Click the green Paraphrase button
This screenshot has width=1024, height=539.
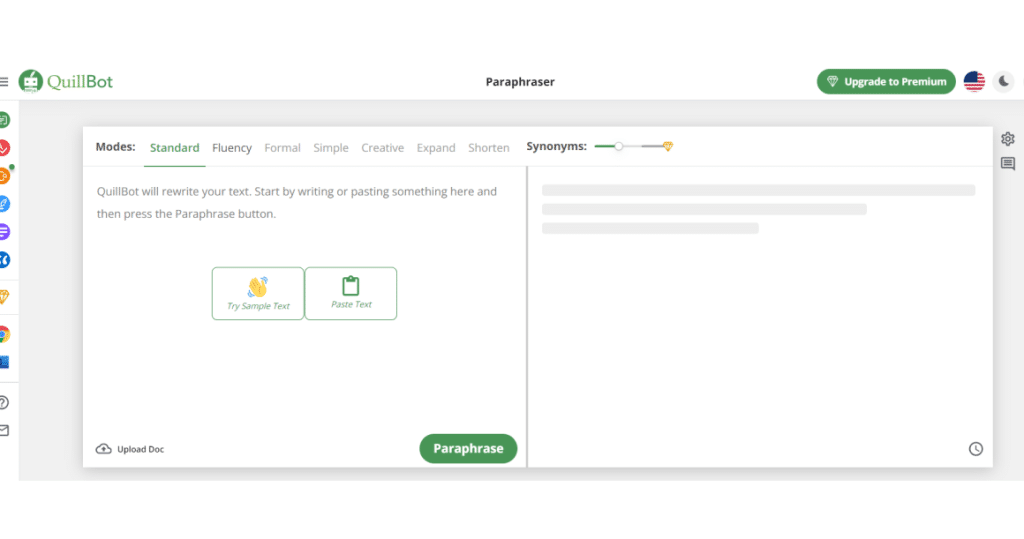coord(468,449)
